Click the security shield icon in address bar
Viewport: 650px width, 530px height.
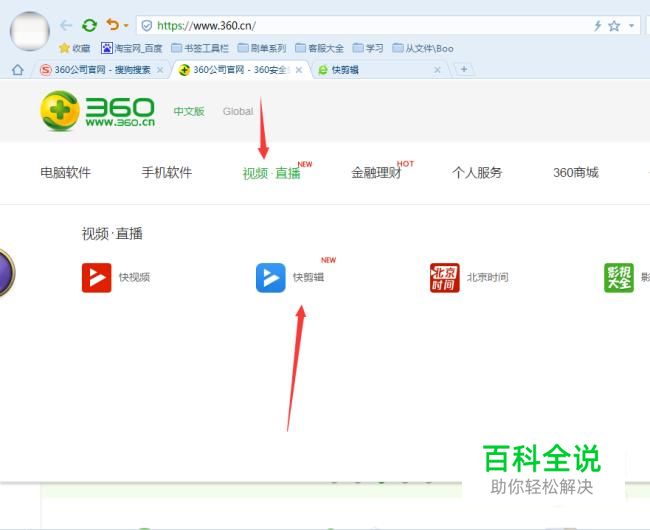click(x=147, y=26)
